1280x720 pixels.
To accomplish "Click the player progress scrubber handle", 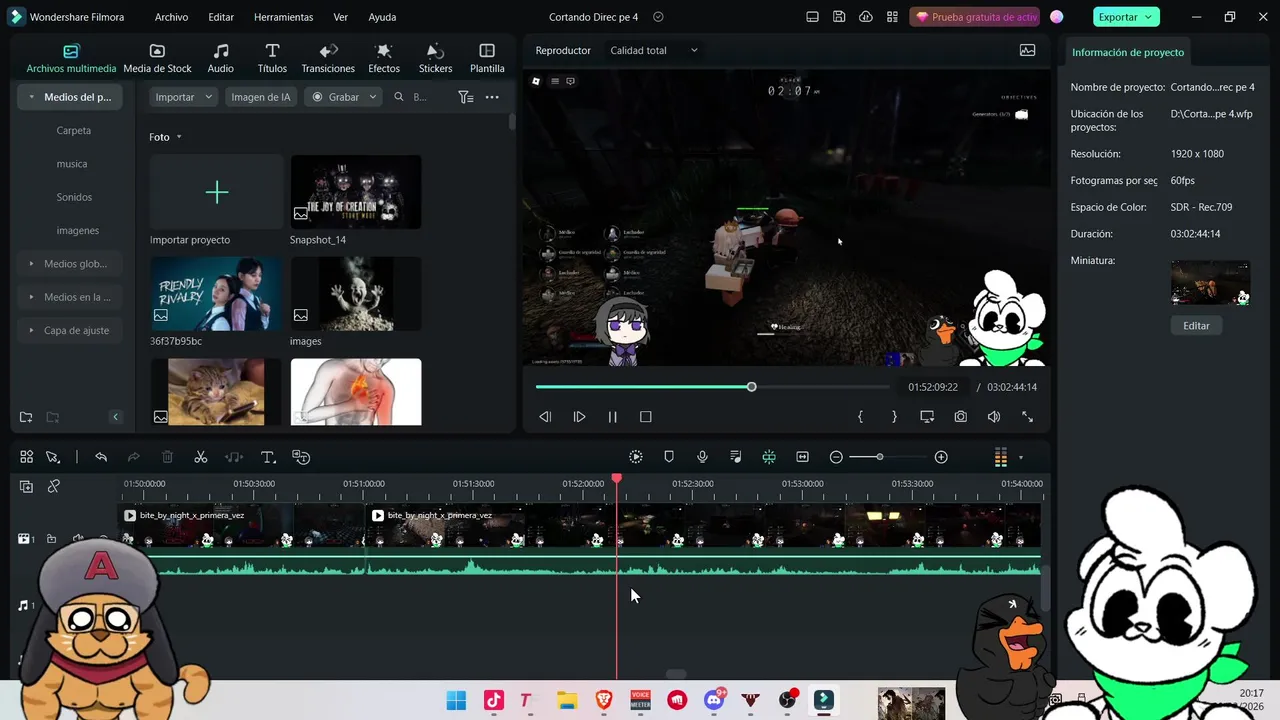I will (751, 387).
